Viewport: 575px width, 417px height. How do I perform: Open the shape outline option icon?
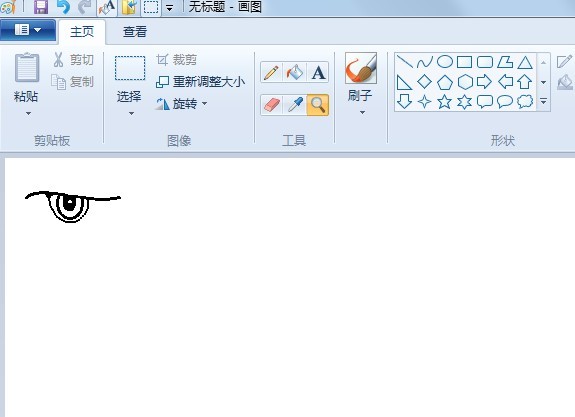[564, 61]
